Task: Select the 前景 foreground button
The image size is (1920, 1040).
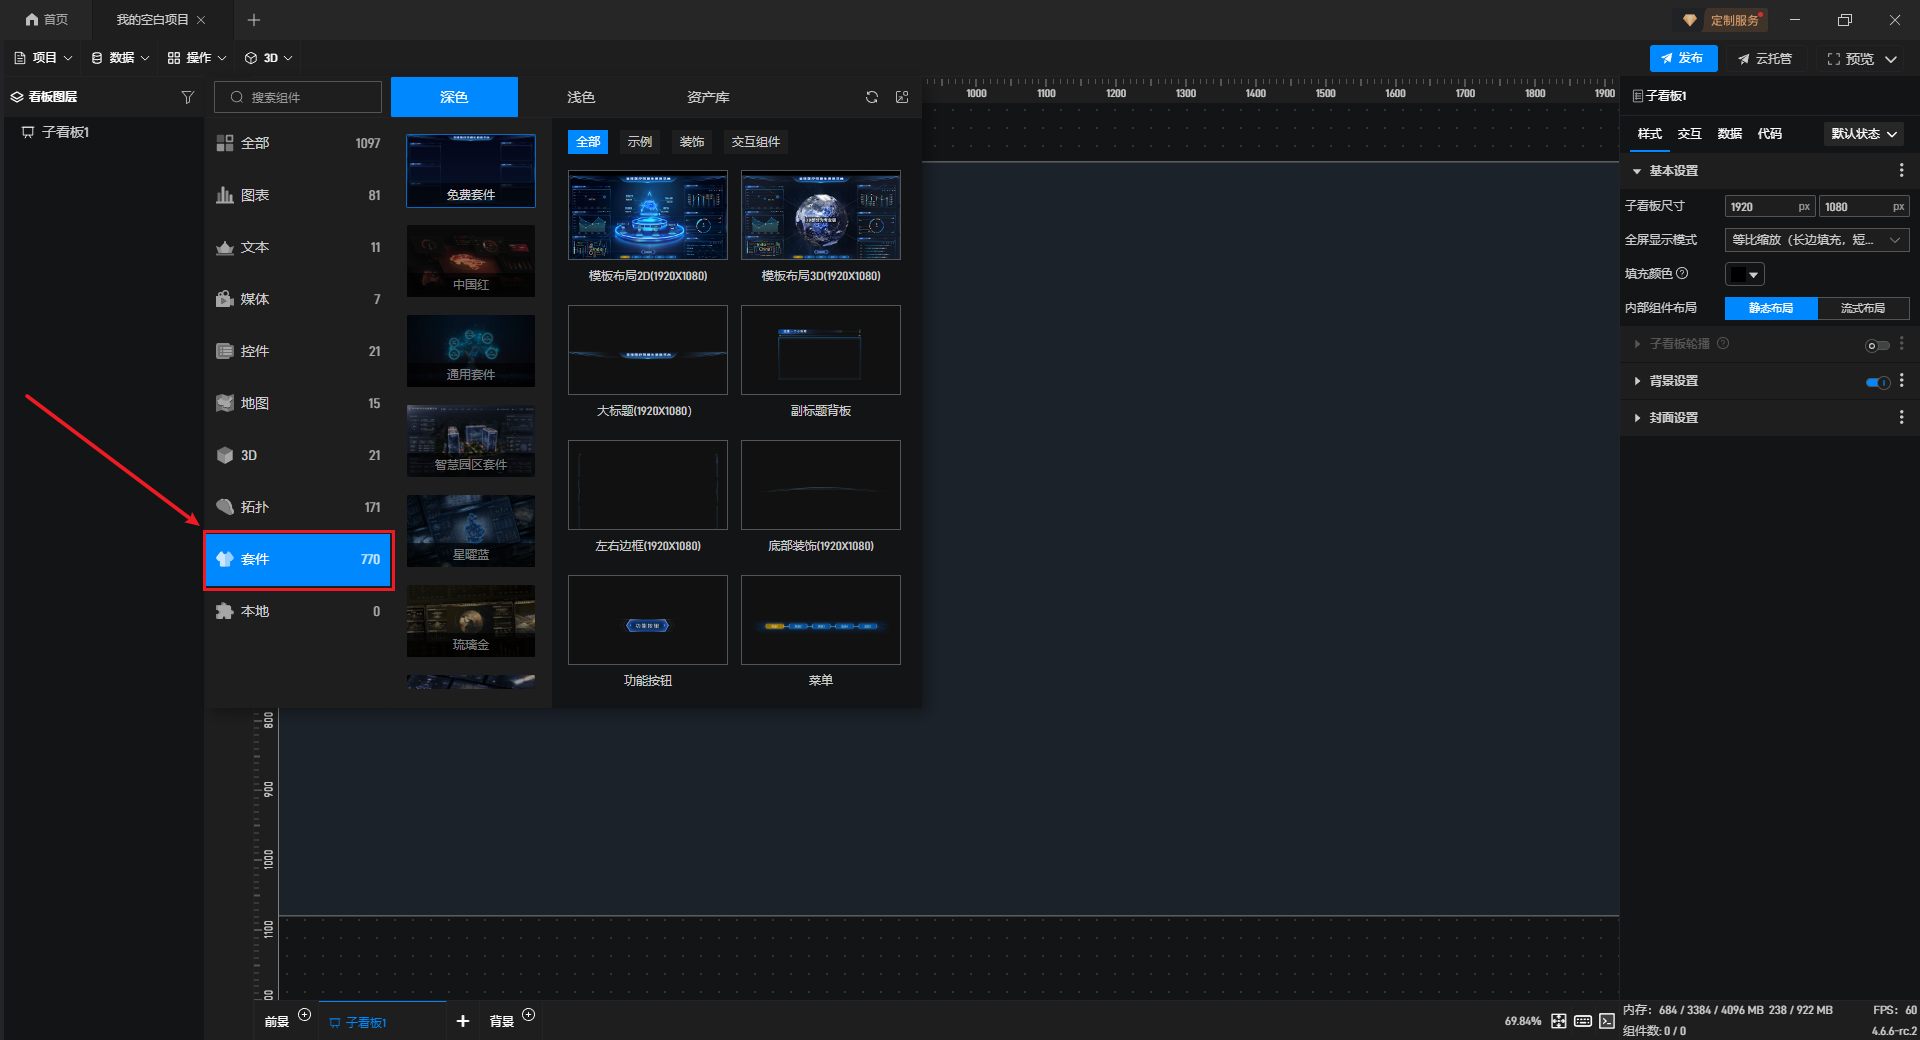Action: 277,1021
